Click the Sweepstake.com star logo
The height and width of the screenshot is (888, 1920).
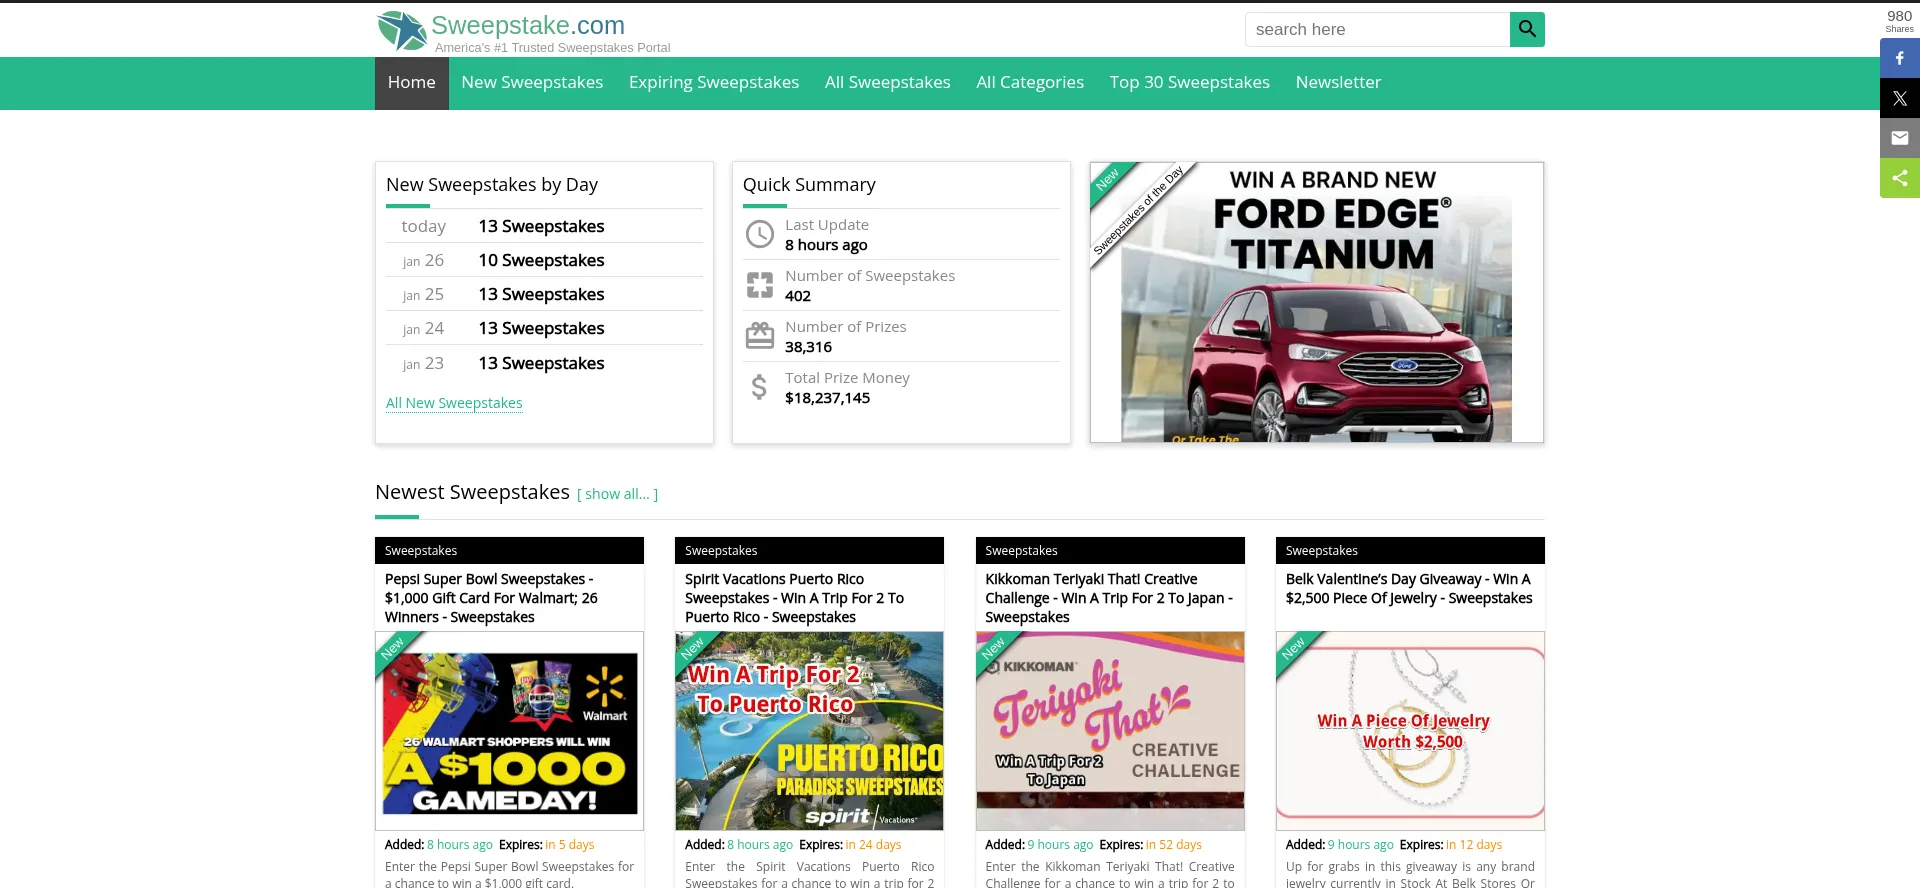click(402, 31)
